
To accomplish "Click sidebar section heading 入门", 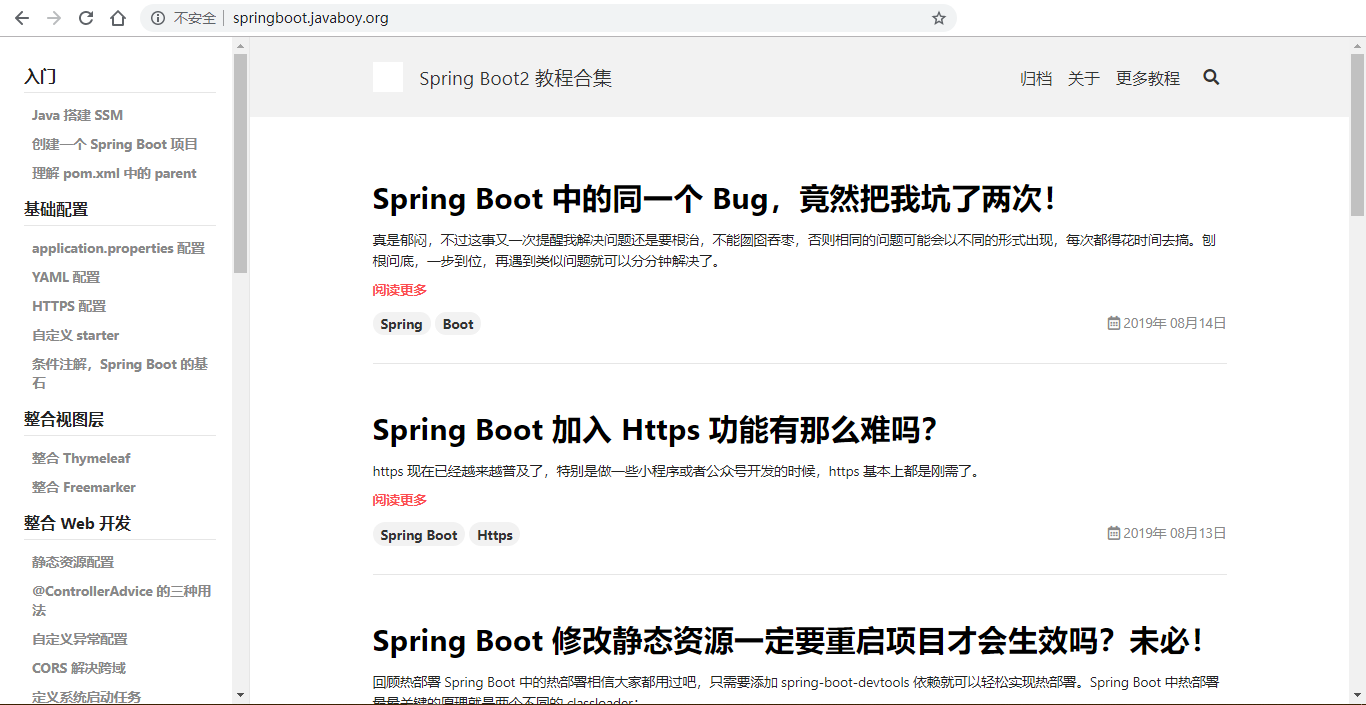I will 40,77.
